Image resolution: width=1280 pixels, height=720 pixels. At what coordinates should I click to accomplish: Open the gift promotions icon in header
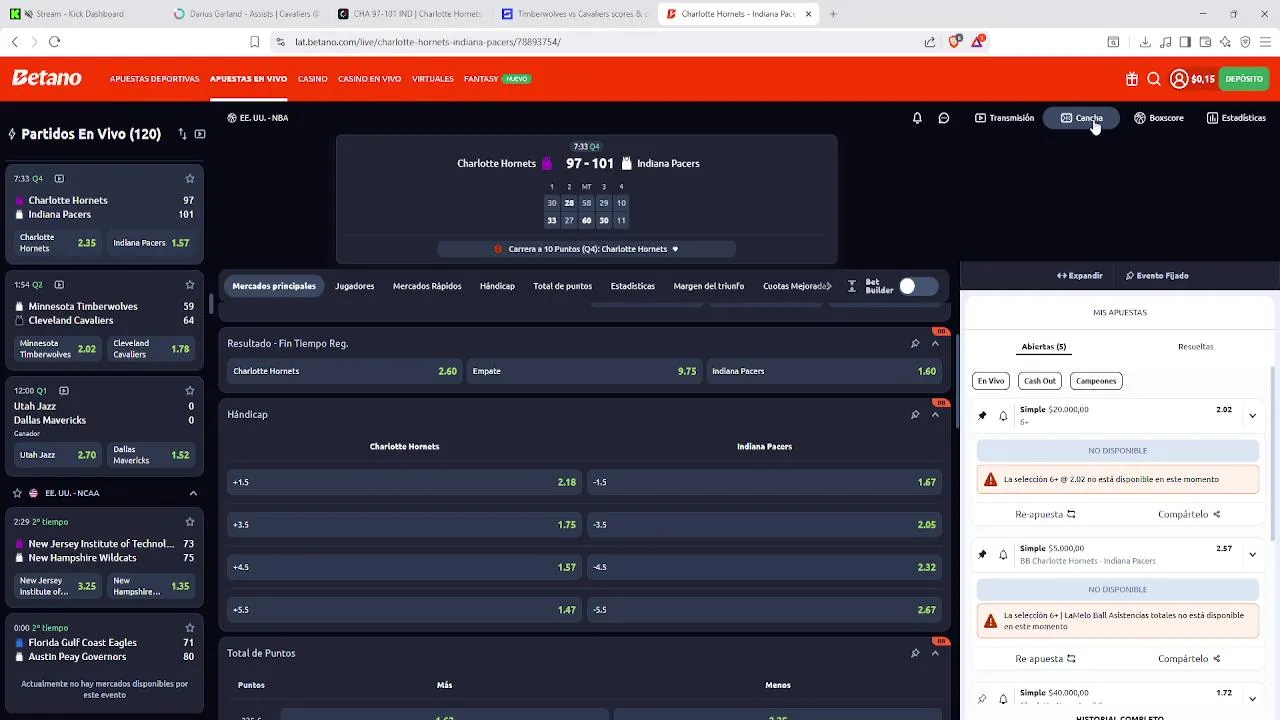(x=1132, y=79)
